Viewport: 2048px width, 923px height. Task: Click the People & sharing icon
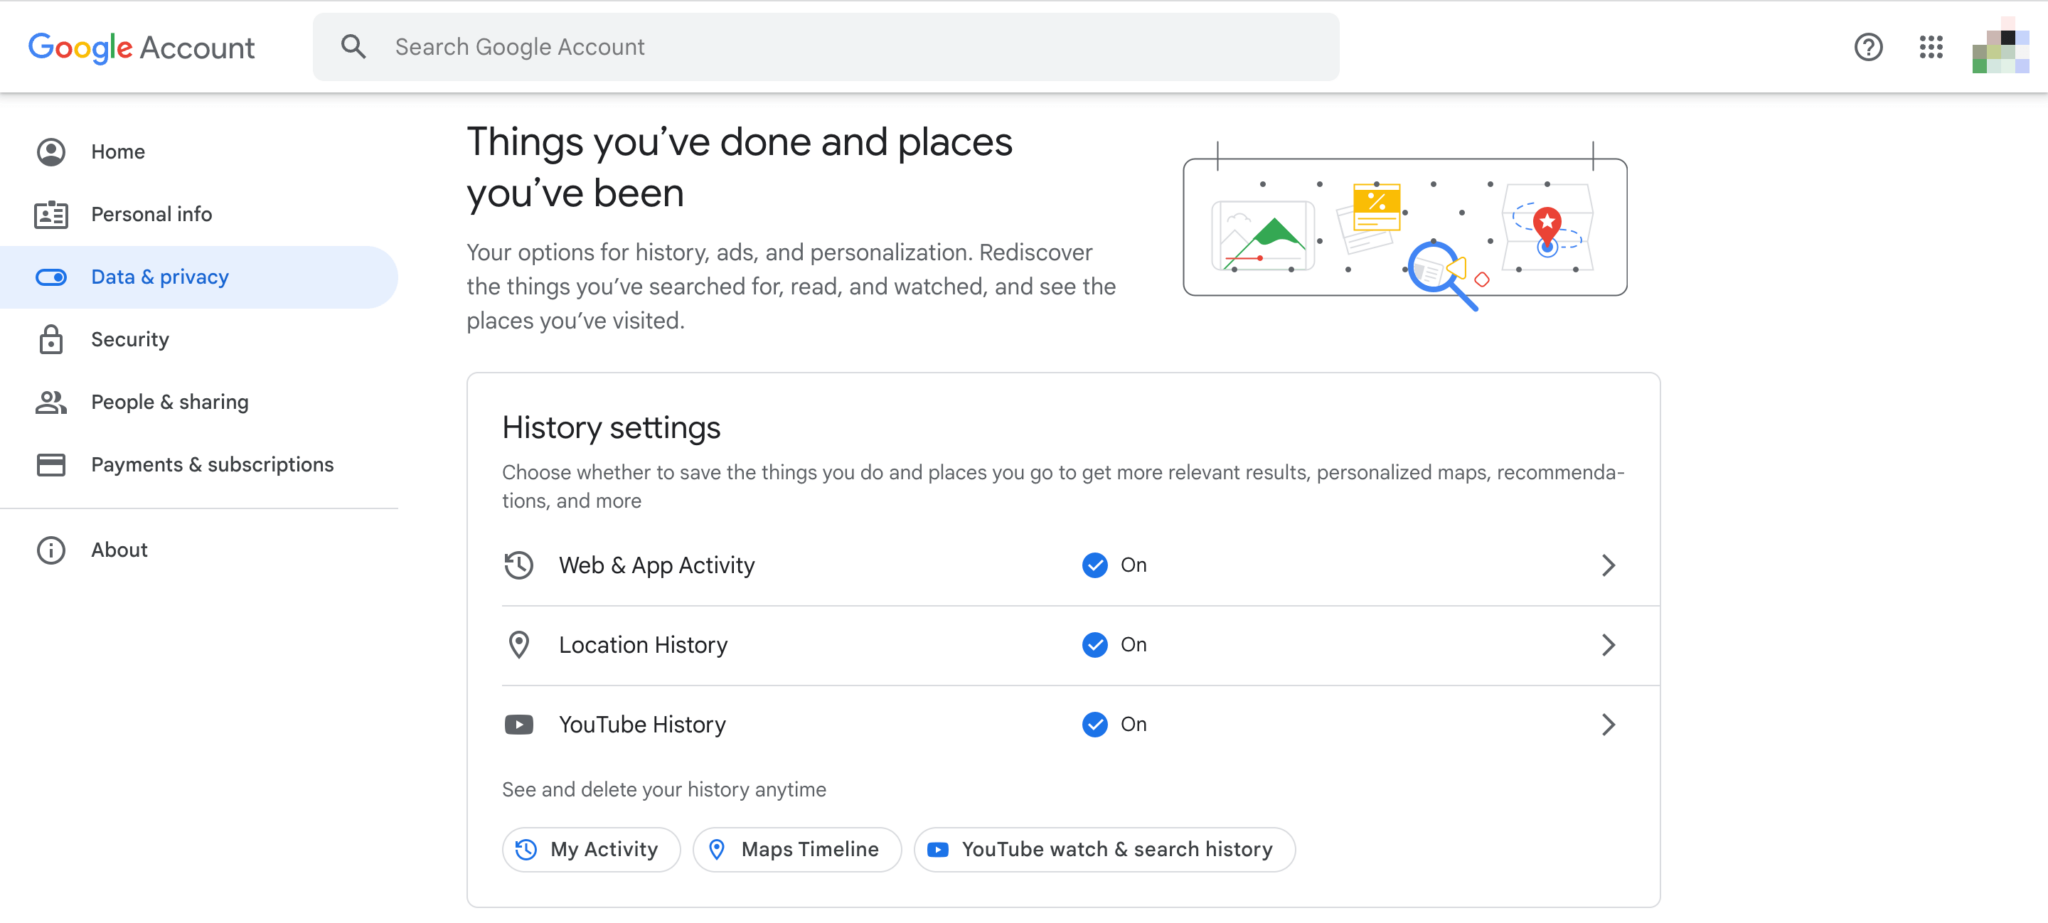[51, 402]
